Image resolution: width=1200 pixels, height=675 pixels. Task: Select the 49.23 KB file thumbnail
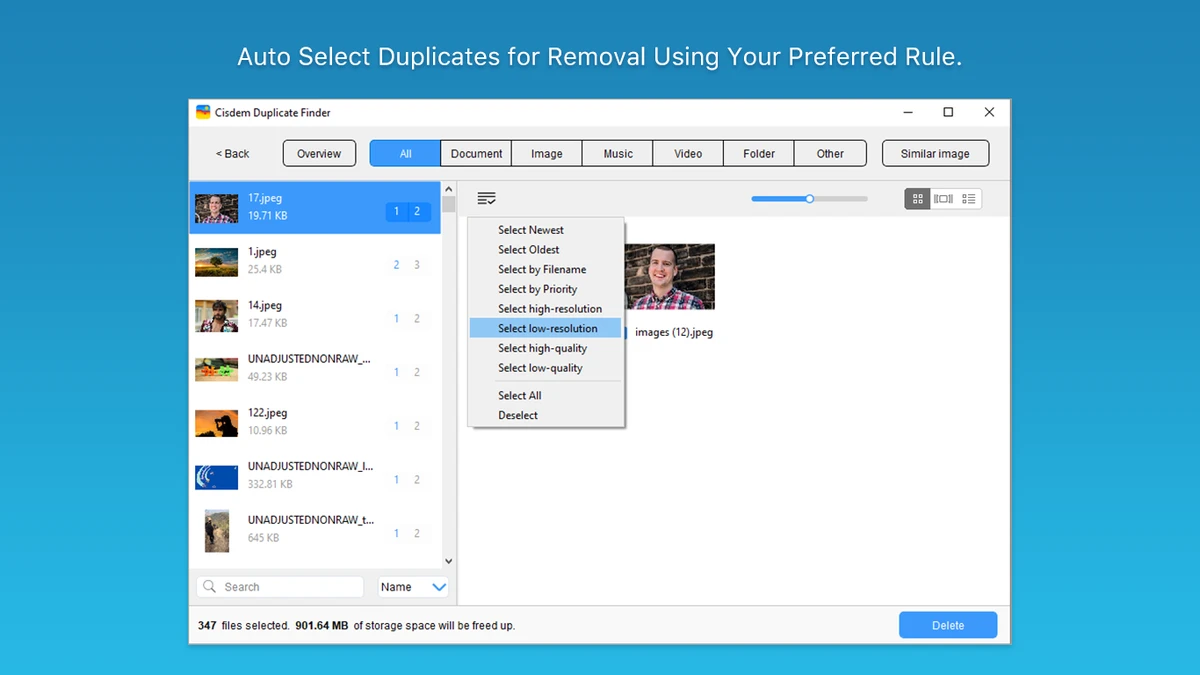pyautogui.click(x=217, y=369)
